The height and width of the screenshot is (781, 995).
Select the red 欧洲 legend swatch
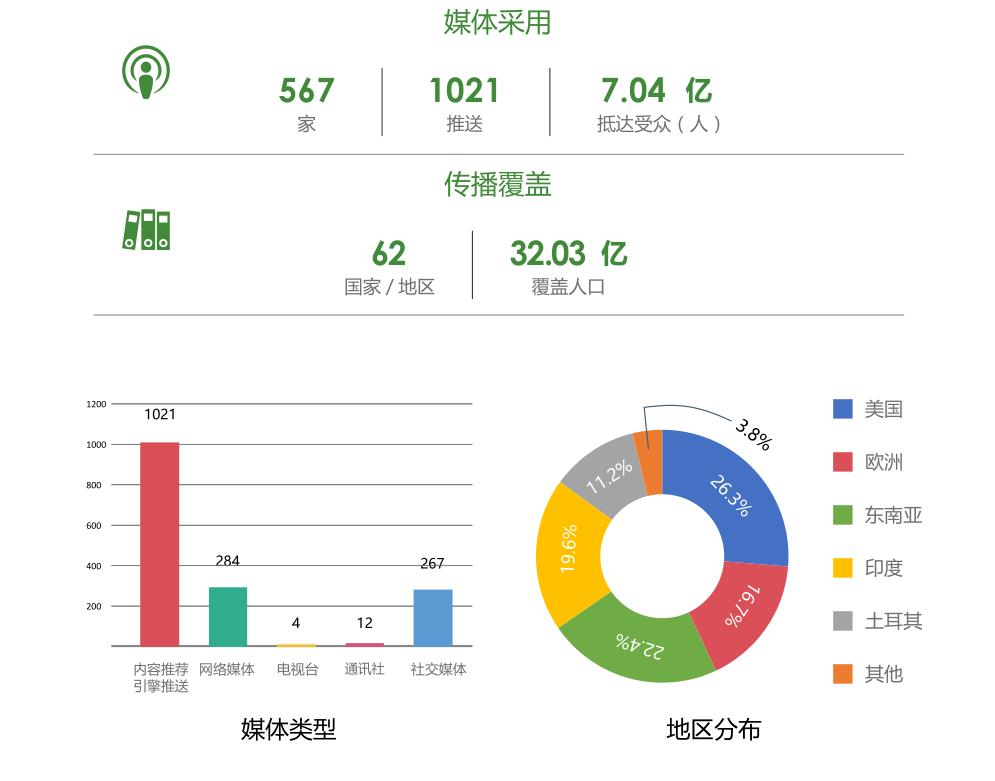[842, 462]
